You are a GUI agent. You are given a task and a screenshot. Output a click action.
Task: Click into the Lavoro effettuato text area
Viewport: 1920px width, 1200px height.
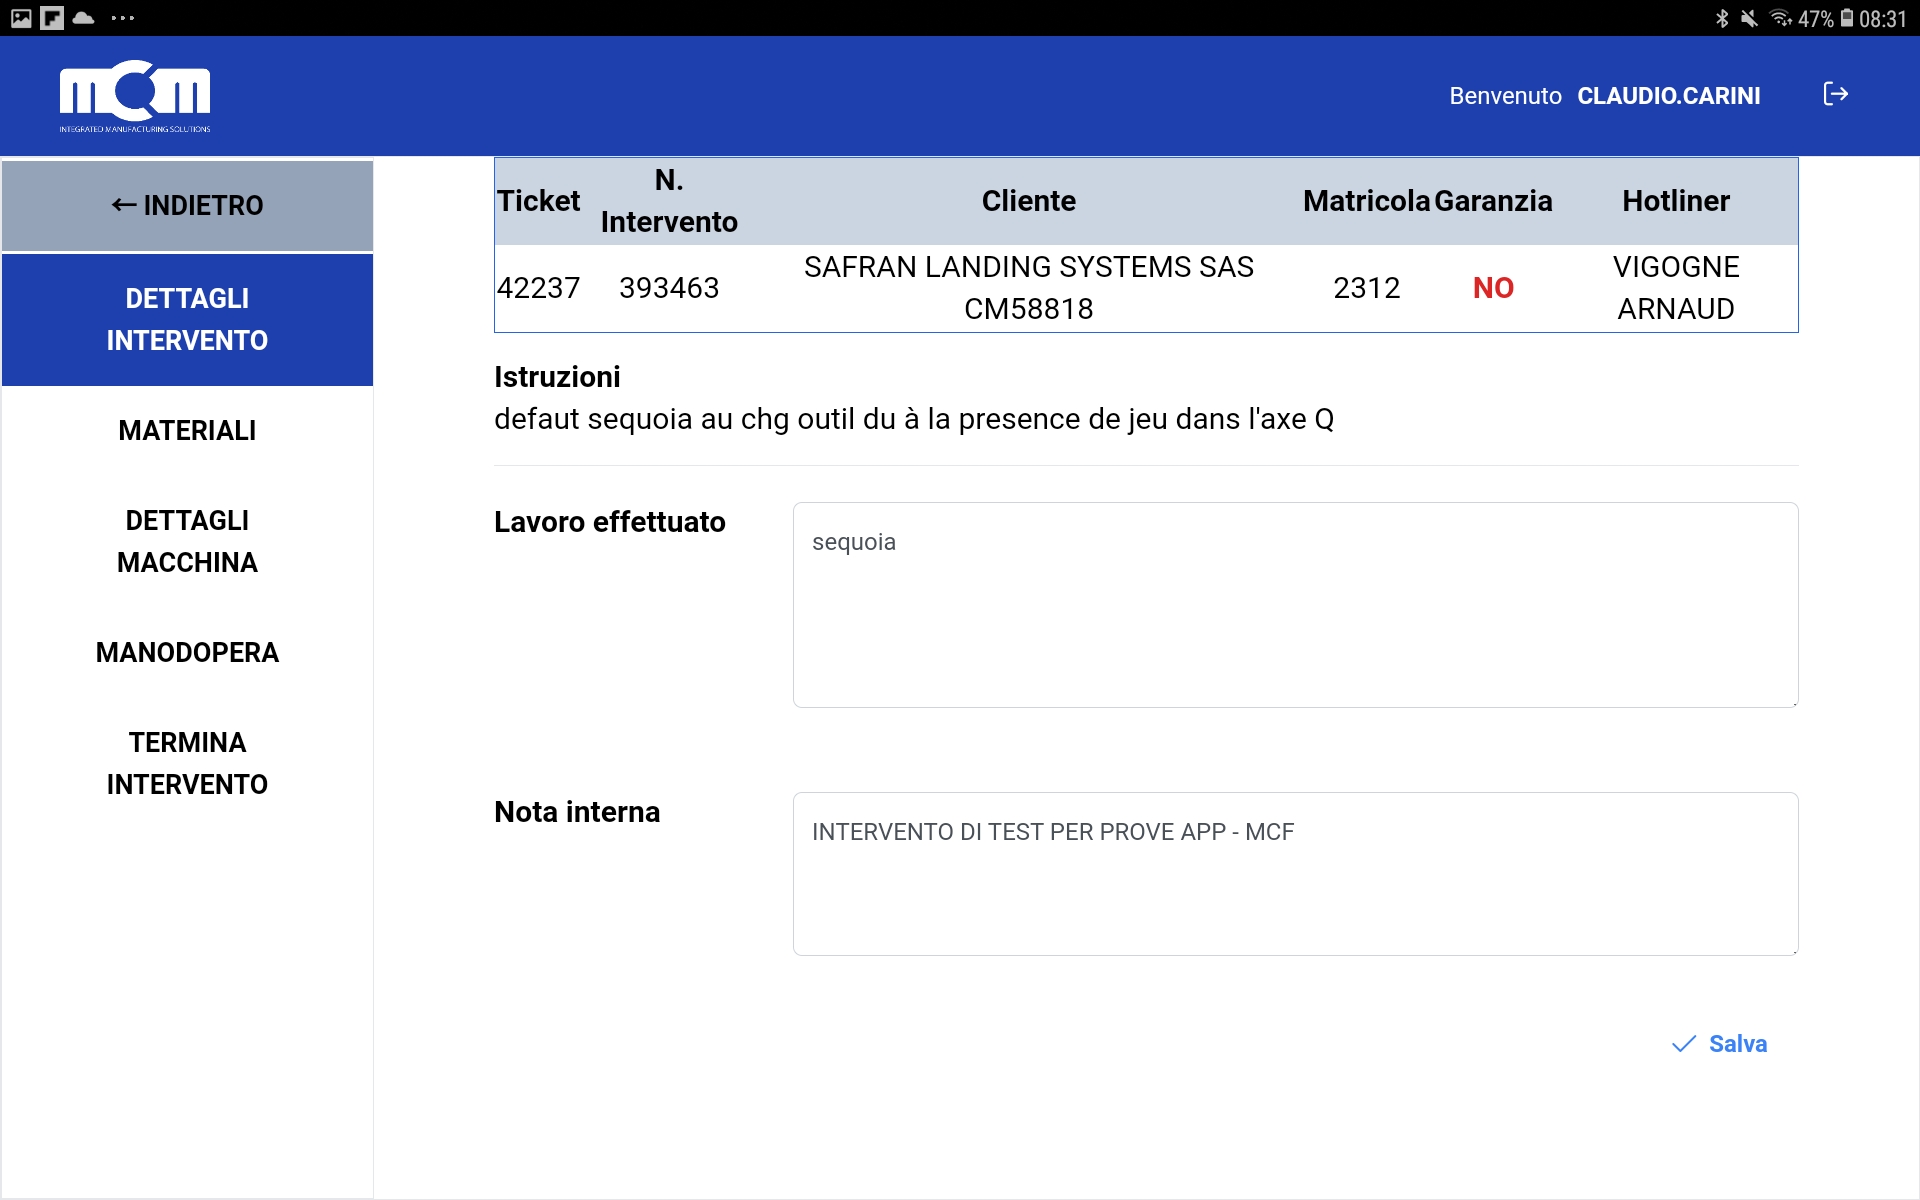[x=1295, y=605]
